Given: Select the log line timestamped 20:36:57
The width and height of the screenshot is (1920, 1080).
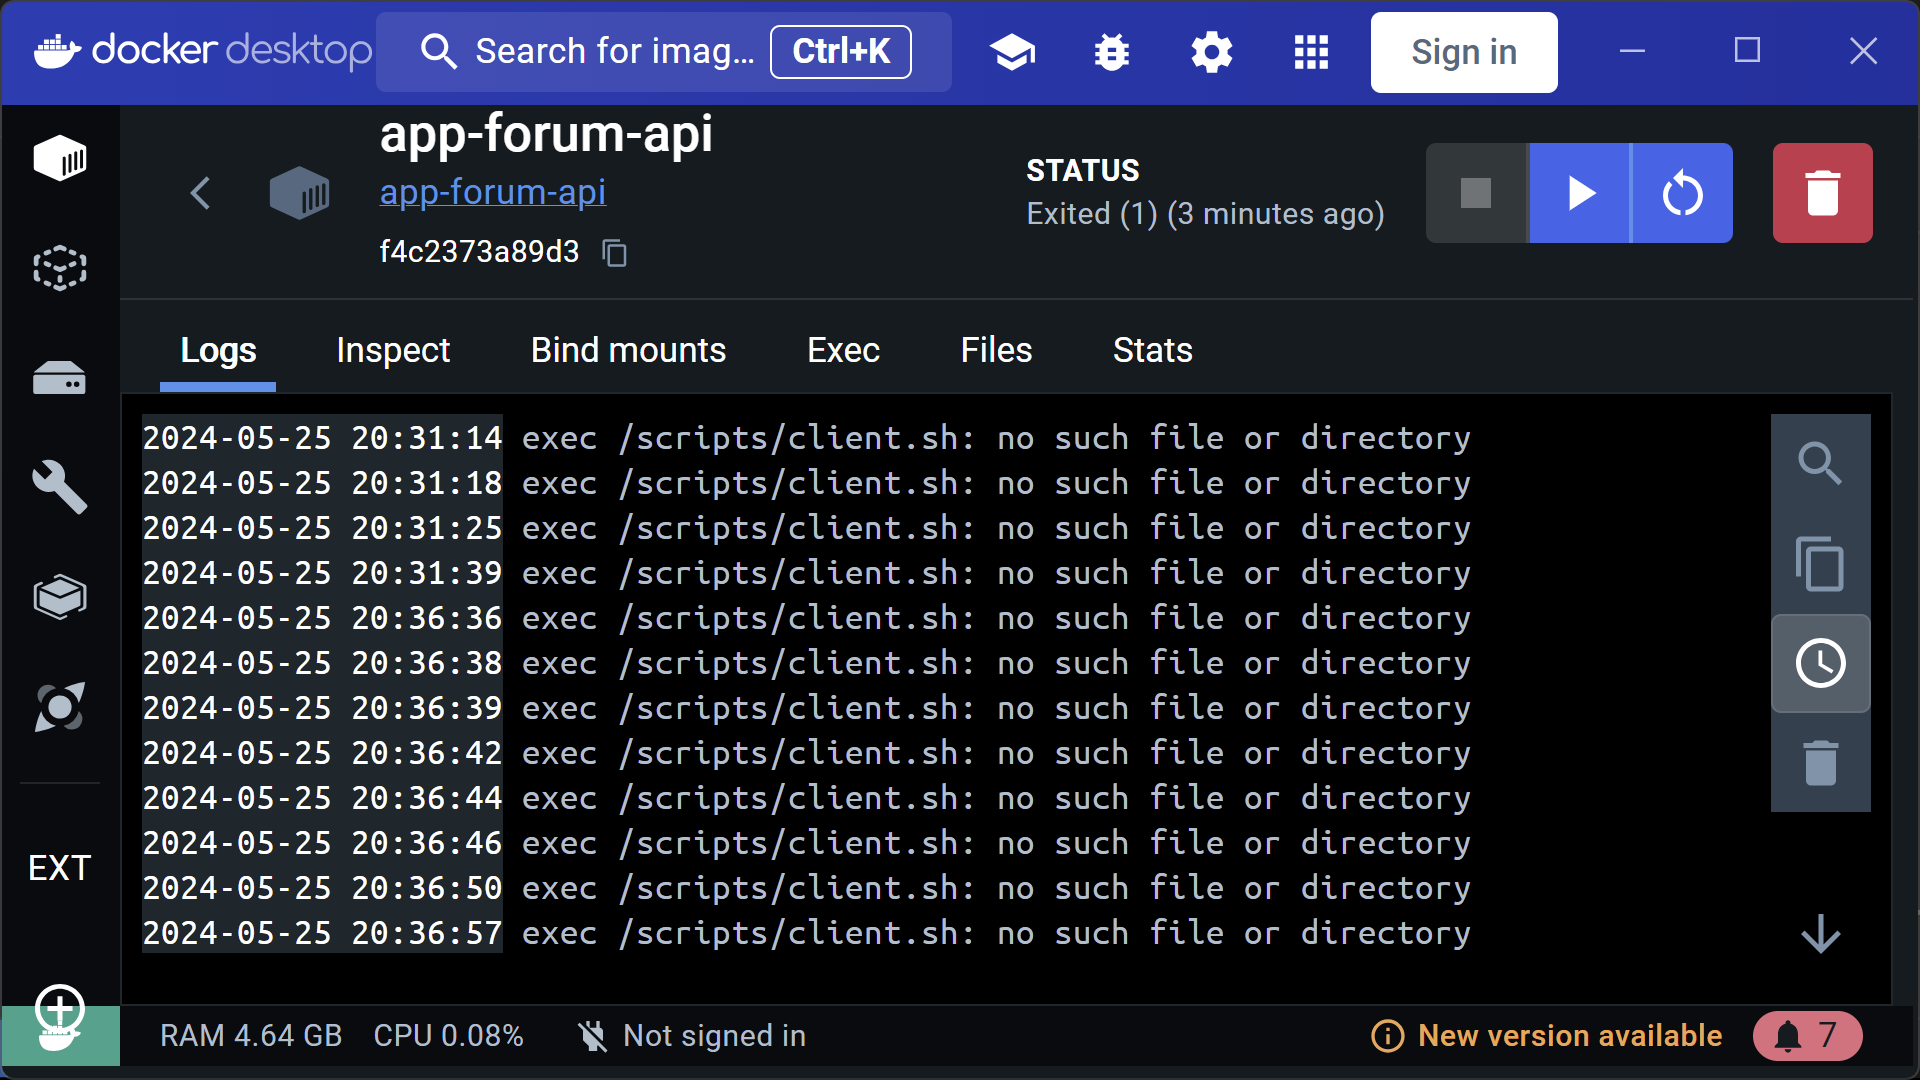Looking at the screenshot, I should 806,933.
